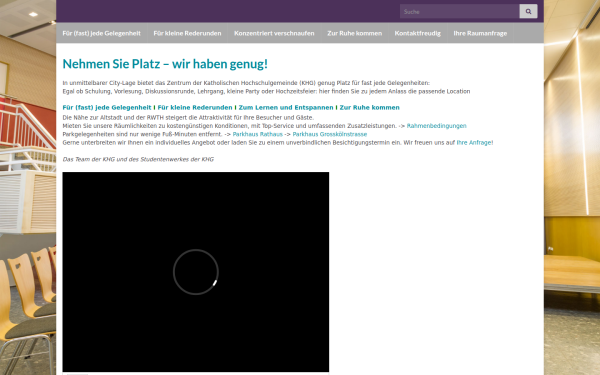Open the 'Kontaktfreudig' nav item
This screenshot has width=600, height=375.
[418, 33]
